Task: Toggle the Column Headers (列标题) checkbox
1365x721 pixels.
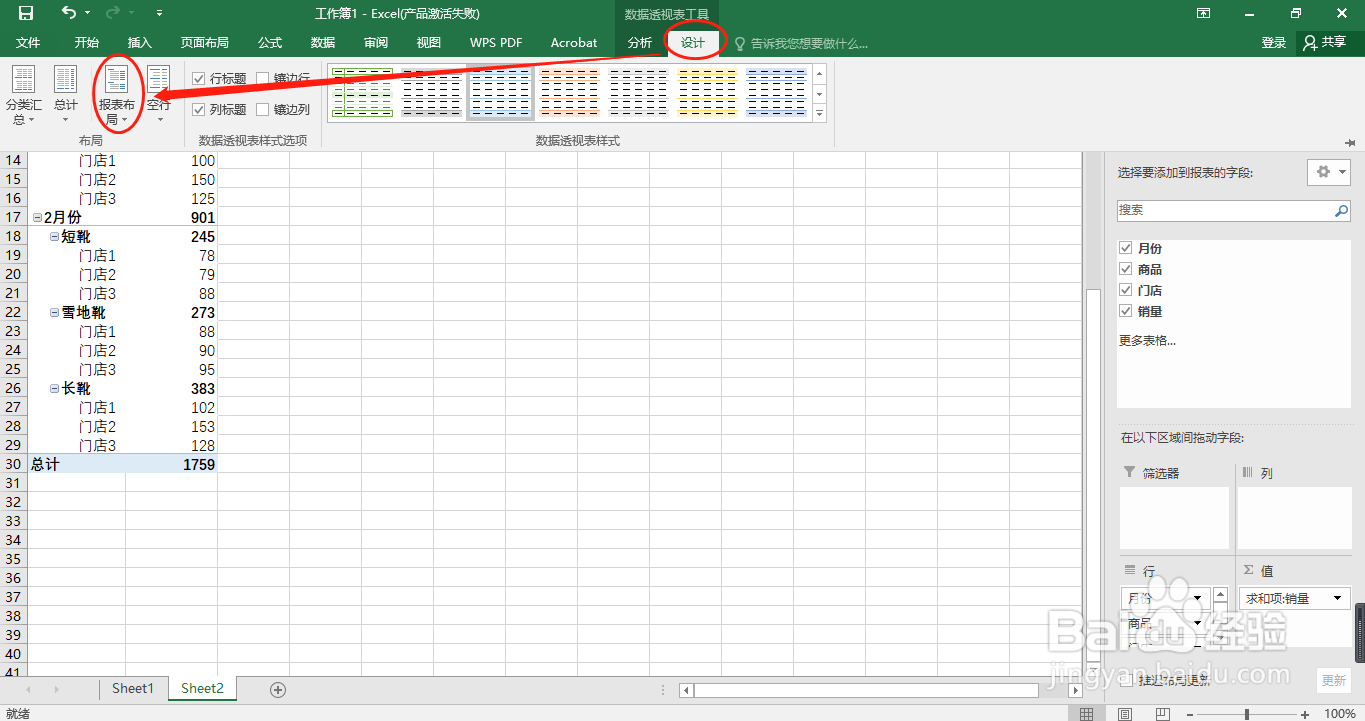Action: 199,109
